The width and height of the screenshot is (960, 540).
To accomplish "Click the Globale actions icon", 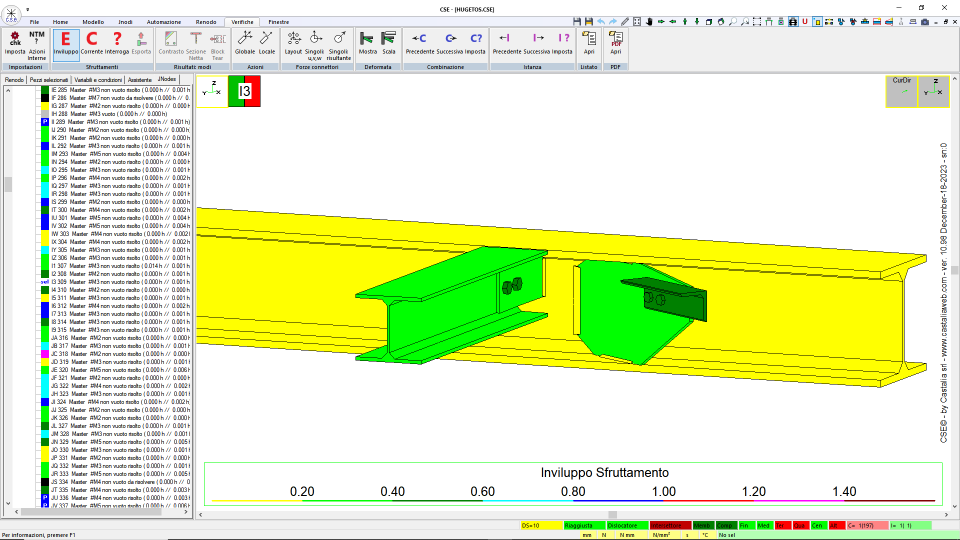I will pos(245,43).
